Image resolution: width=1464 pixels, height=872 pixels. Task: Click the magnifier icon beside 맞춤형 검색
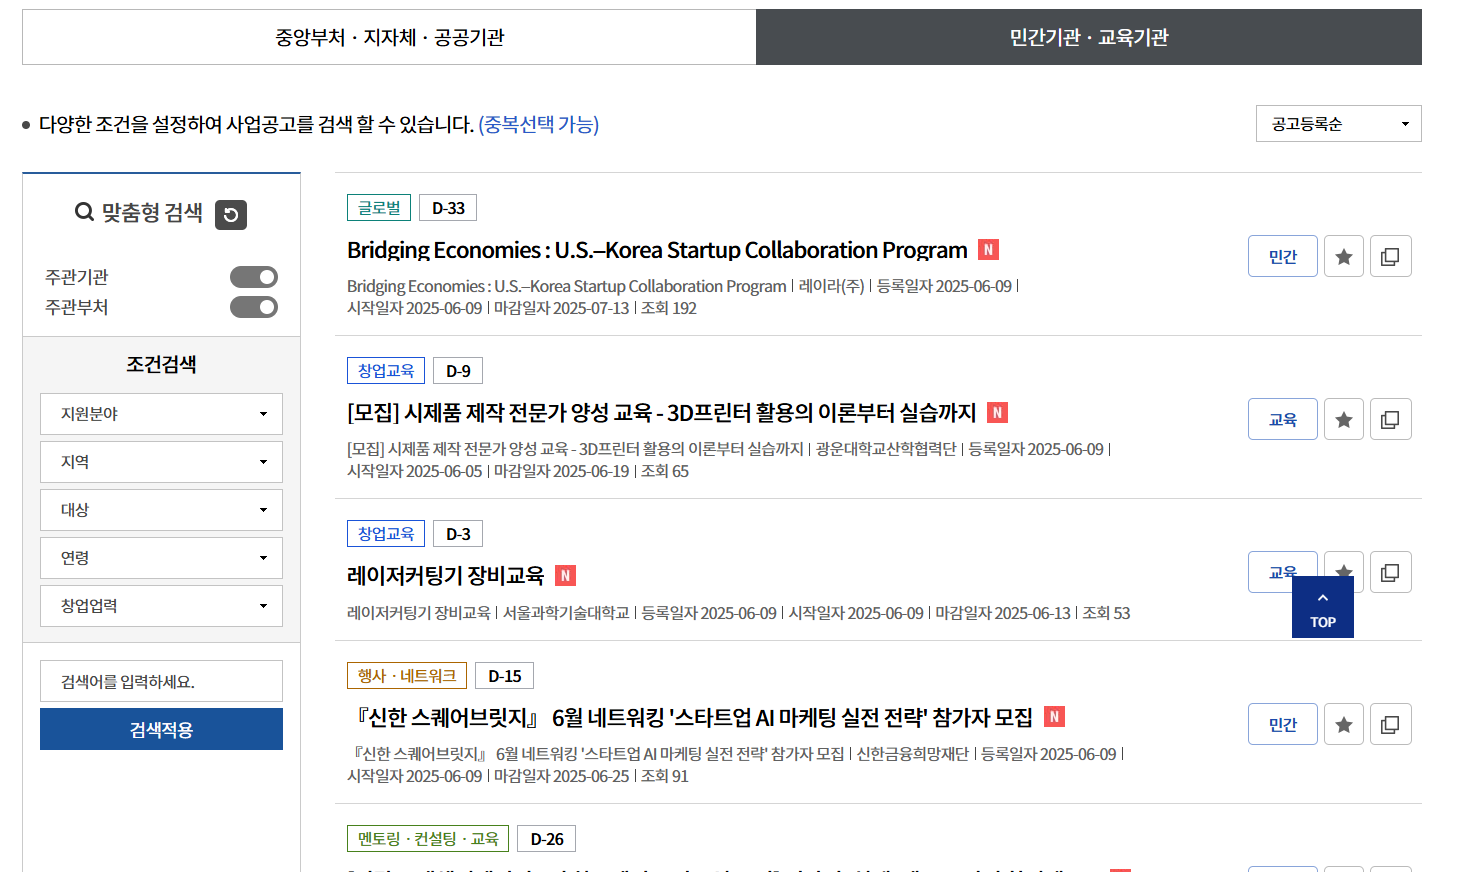[82, 213]
